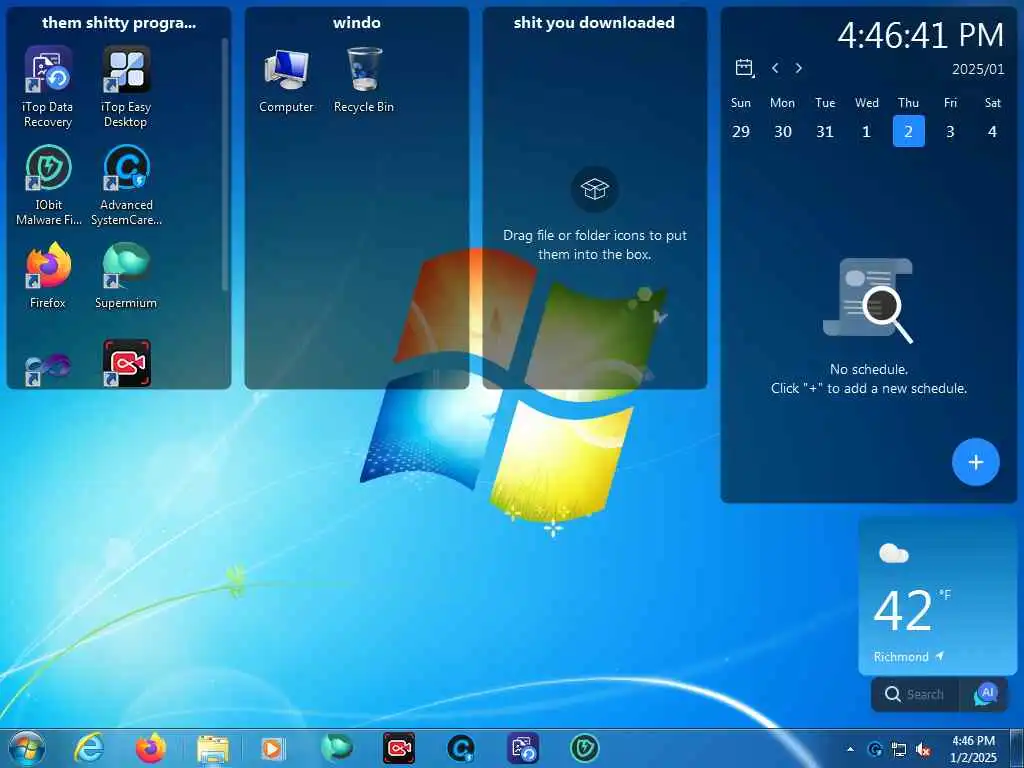Open Windows Explorer from taskbar
This screenshot has width=1024, height=768.
[x=212, y=748]
